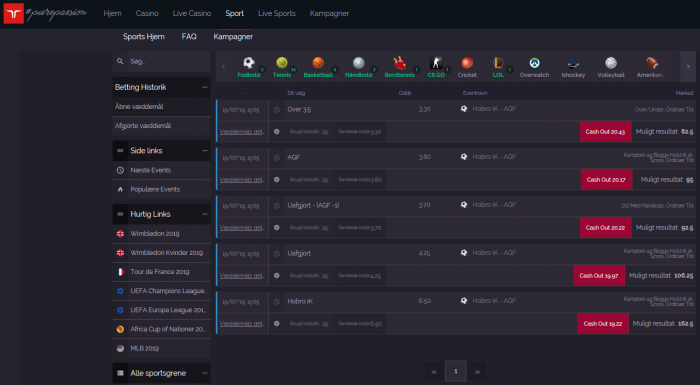Viewport: 700px width, 385px height.
Task: Open Væddemåls details for Uafgjort bet
Action: point(242,276)
